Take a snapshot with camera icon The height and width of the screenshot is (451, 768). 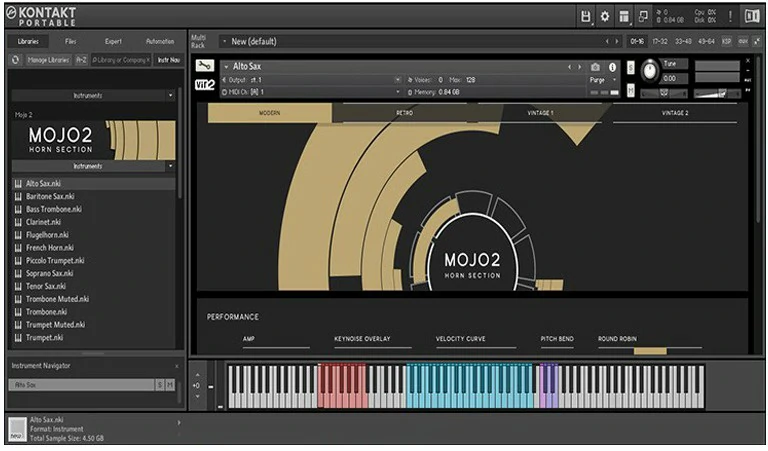(595, 67)
